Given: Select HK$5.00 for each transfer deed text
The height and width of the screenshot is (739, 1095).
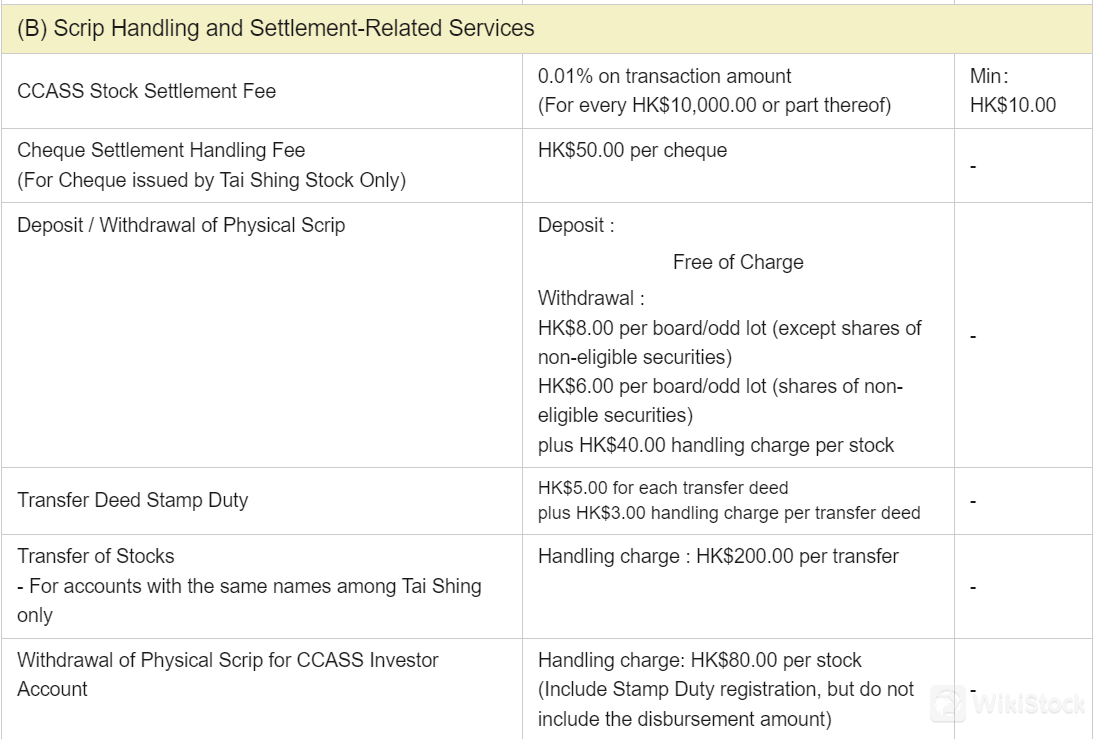Looking at the screenshot, I should 663,488.
